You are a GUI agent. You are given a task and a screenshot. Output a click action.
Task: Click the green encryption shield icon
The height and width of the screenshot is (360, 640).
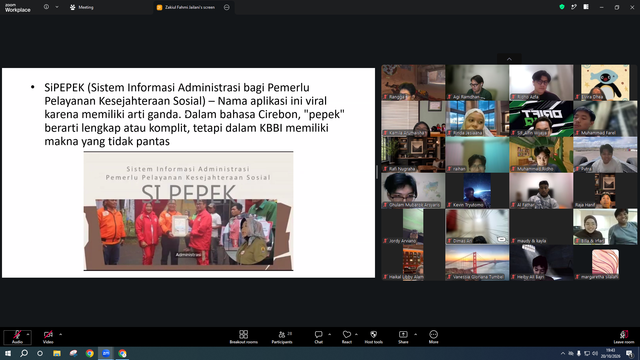click(562, 7)
